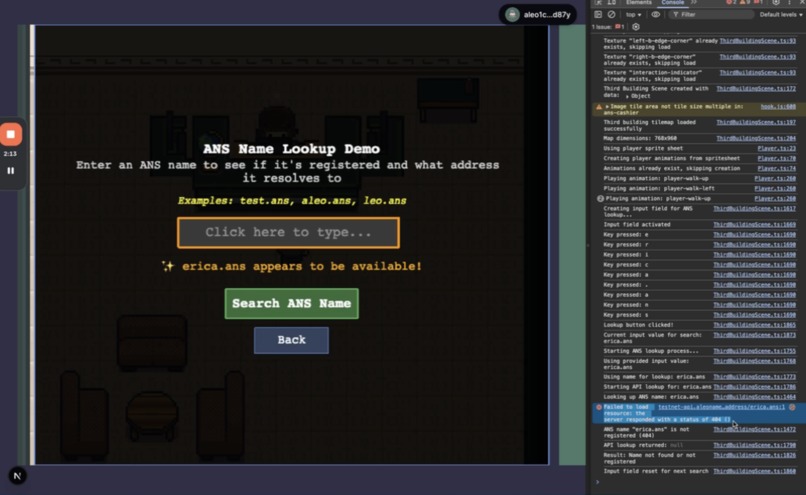806x495 pixels.
Task: Show more DevTools tabs
Action: coord(694,3)
